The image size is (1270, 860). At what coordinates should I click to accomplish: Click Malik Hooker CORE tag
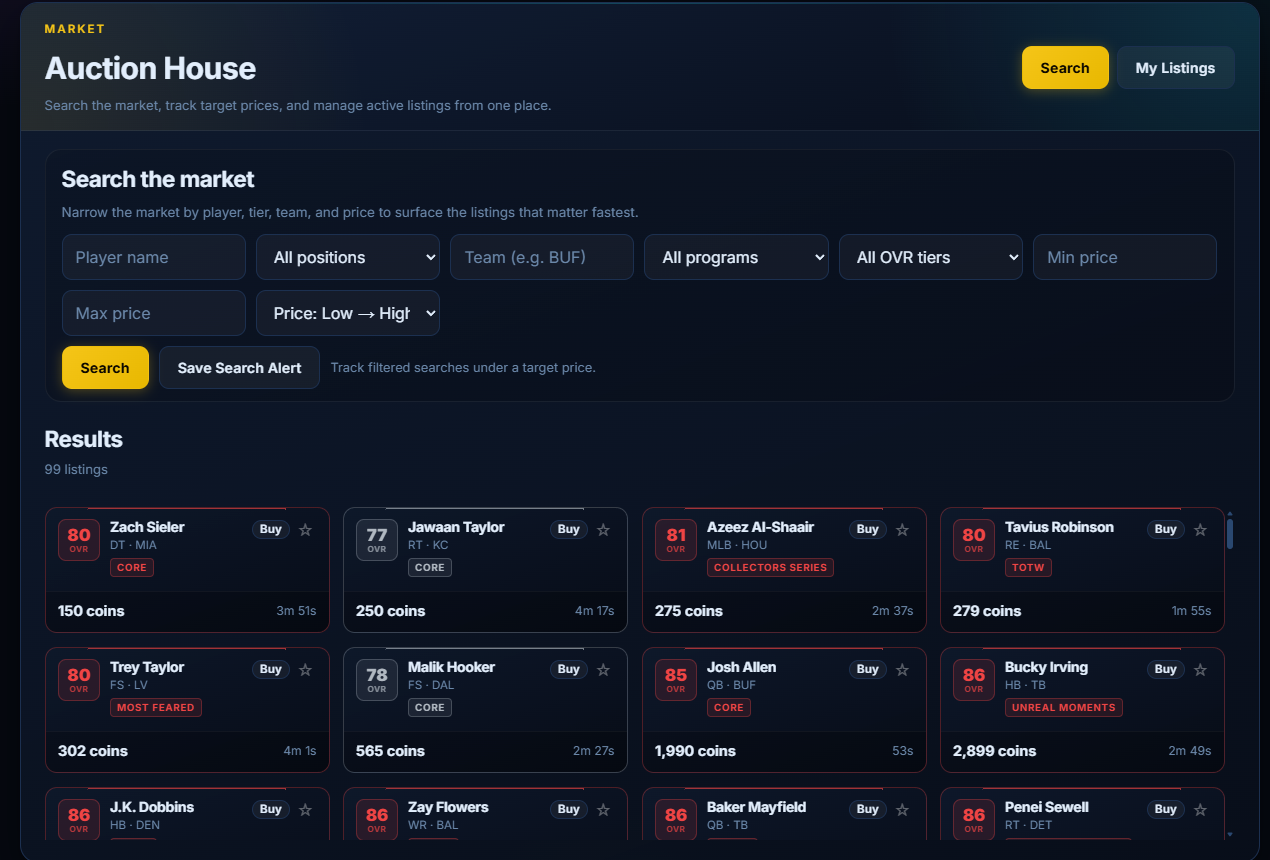coord(430,707)
